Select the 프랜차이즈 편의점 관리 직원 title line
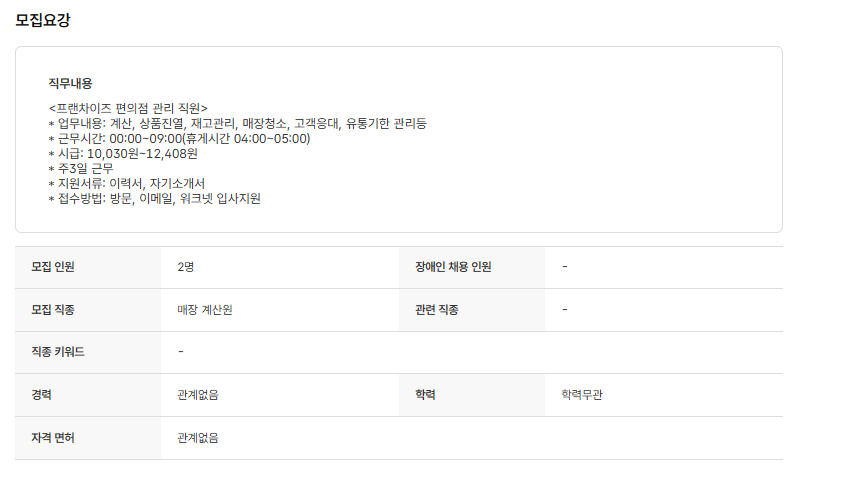 pyautogui.click(x=128, y=108)
